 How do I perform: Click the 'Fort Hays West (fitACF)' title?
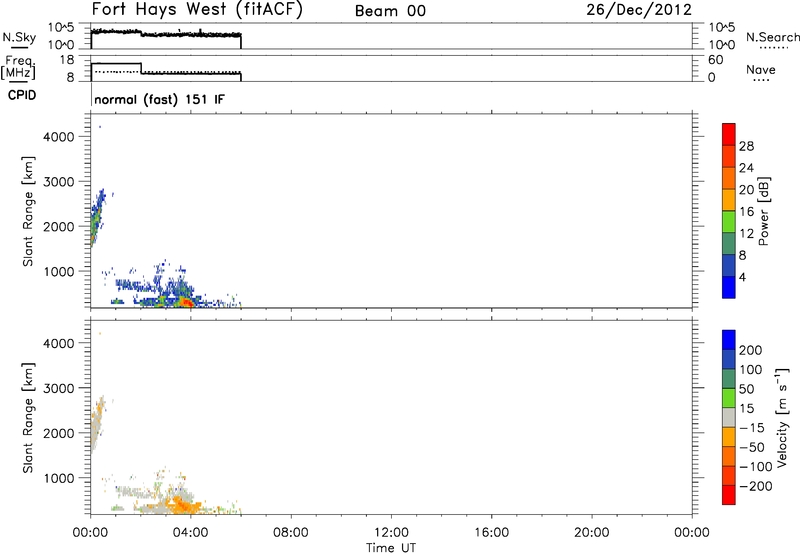[x=197, y=10]
